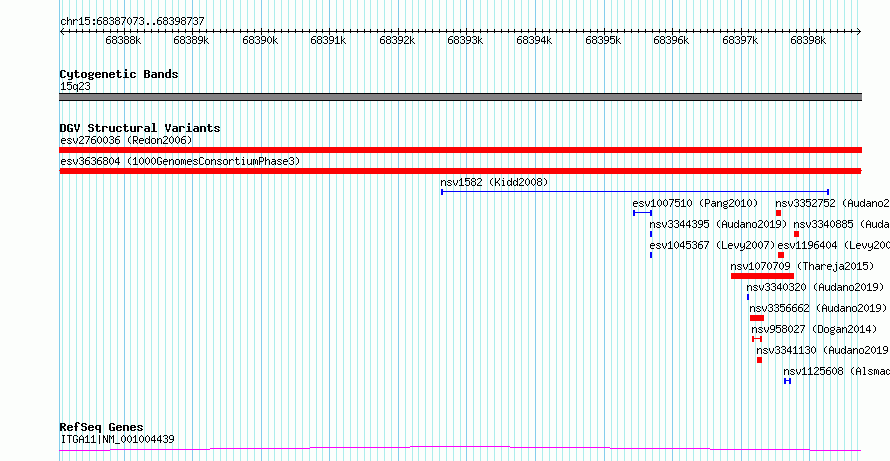Screen dimensions: 890x461
Task: Open the esv2760036 (Redon2006) variant label
Action: pyautogui.click(x=126, y=140)
